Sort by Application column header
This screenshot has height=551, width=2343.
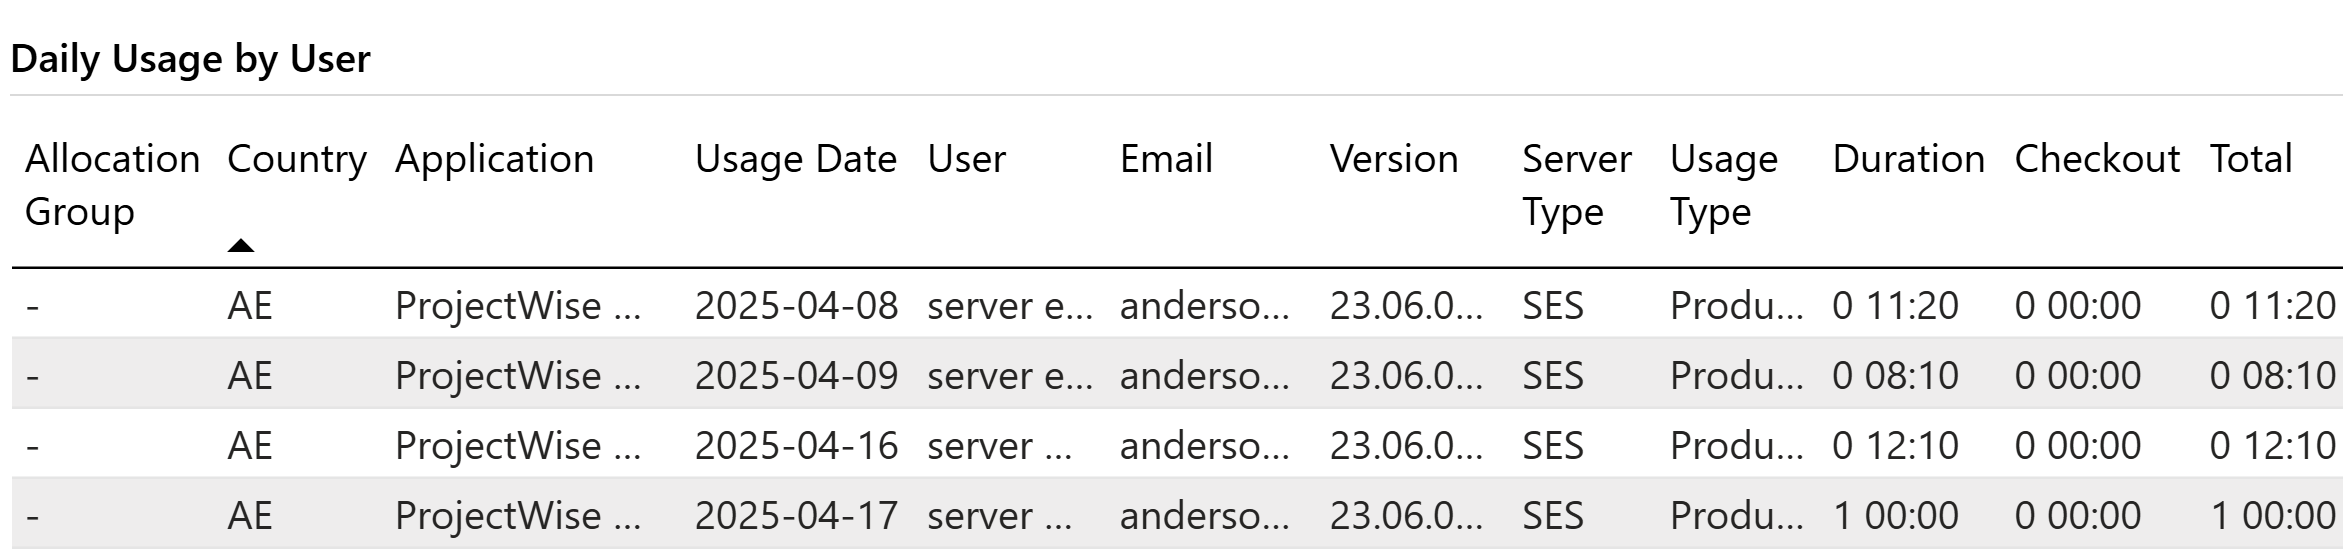[494, 160]
